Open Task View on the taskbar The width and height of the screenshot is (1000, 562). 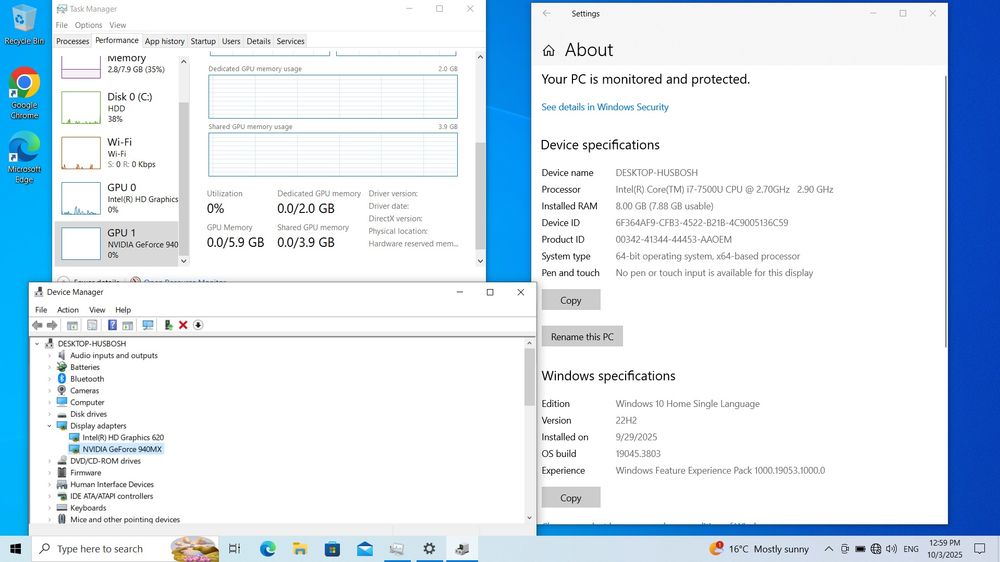tap(235, 549)
